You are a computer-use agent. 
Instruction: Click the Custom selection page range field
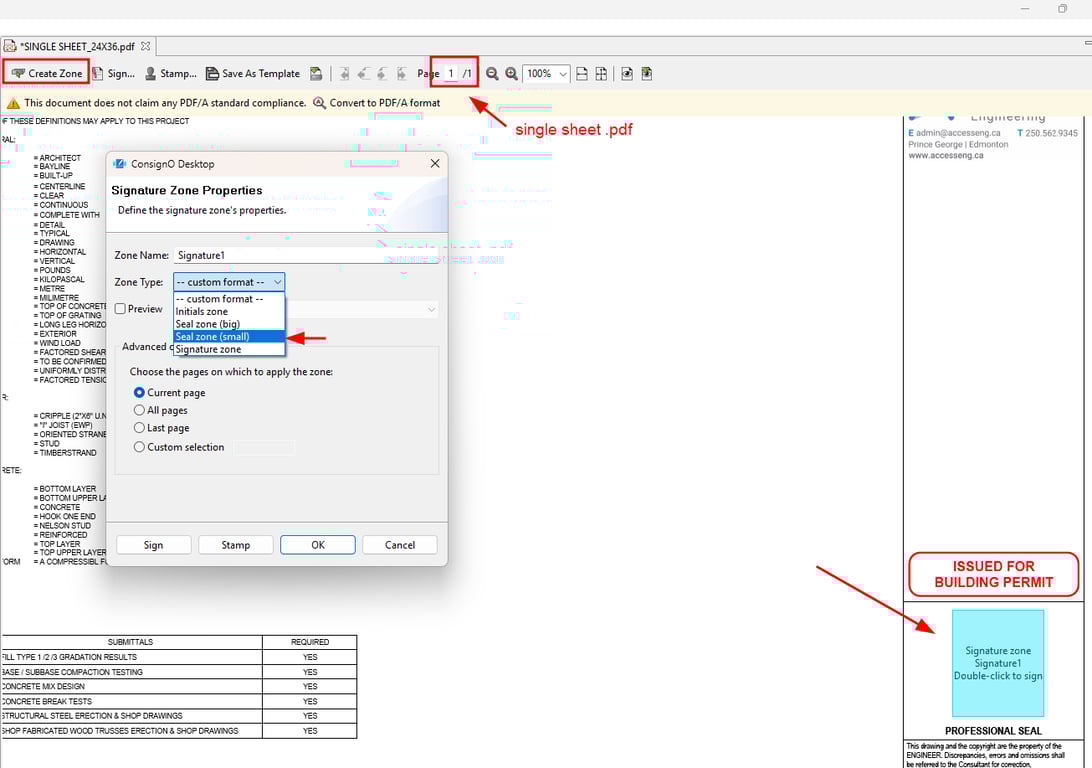click(x=264, y=447)
